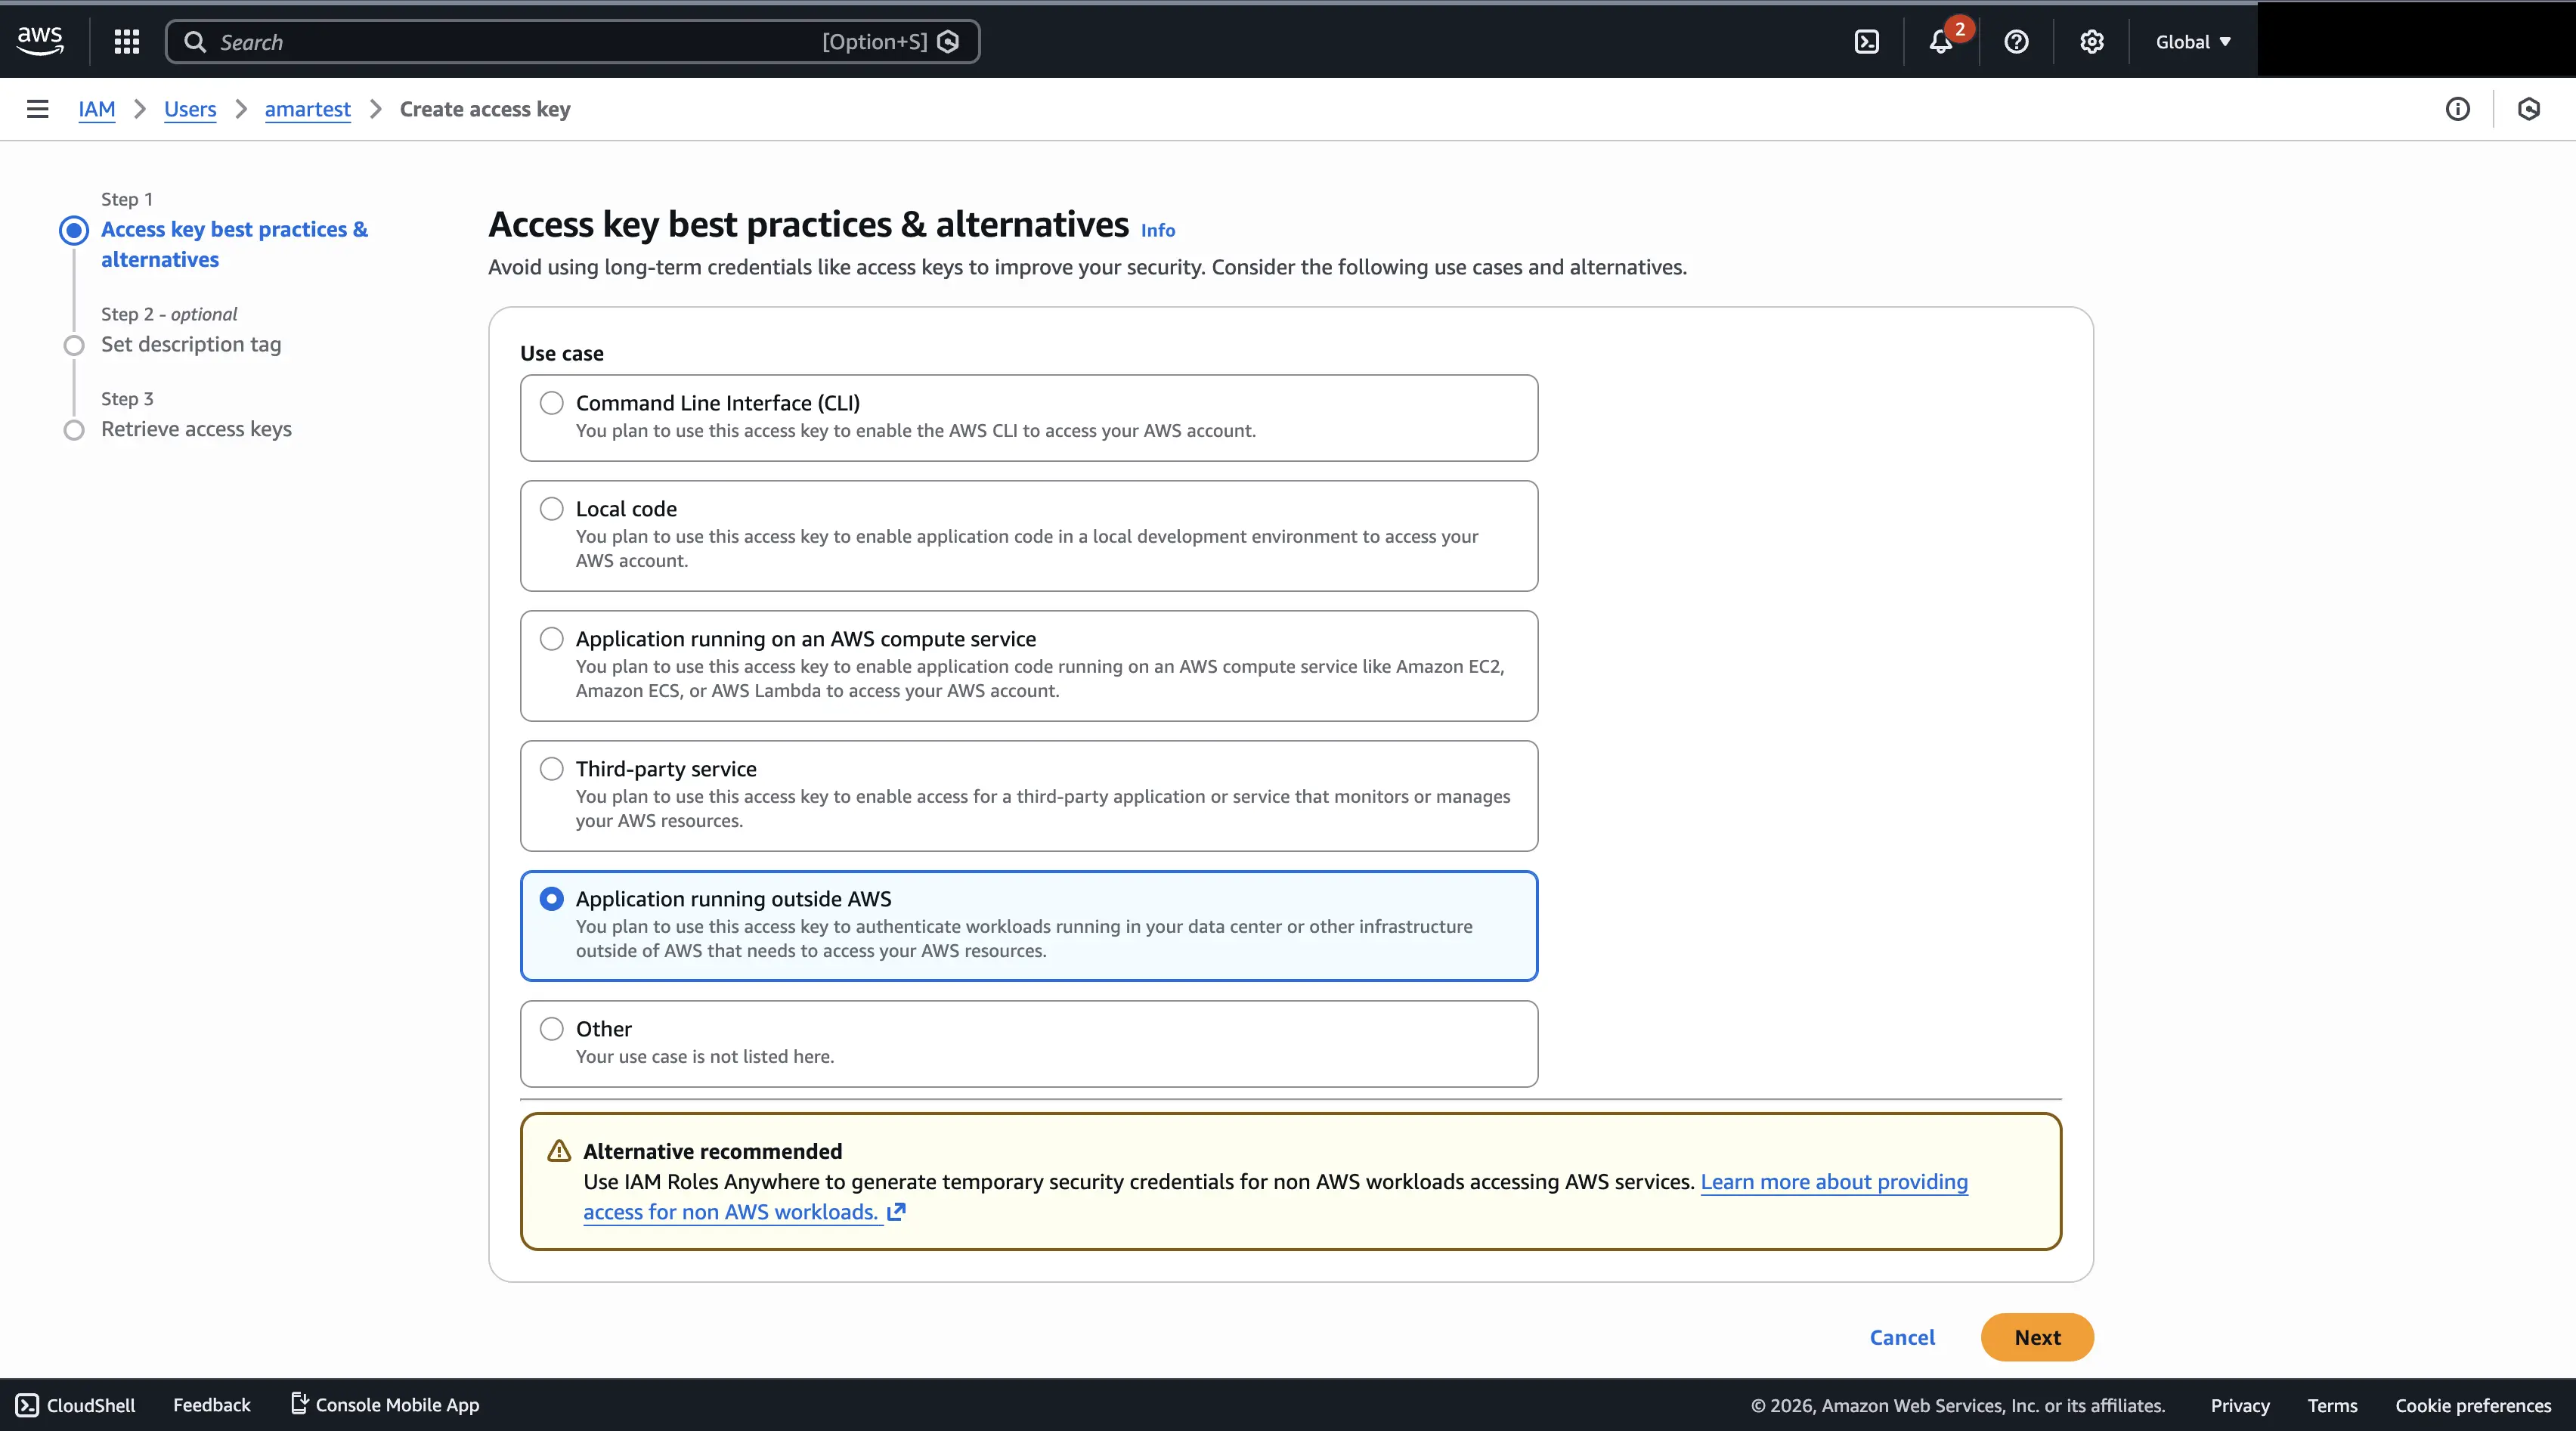Open Set description tag step
This screenshot has height=1431, width=2576.
[x=191, y=344]
